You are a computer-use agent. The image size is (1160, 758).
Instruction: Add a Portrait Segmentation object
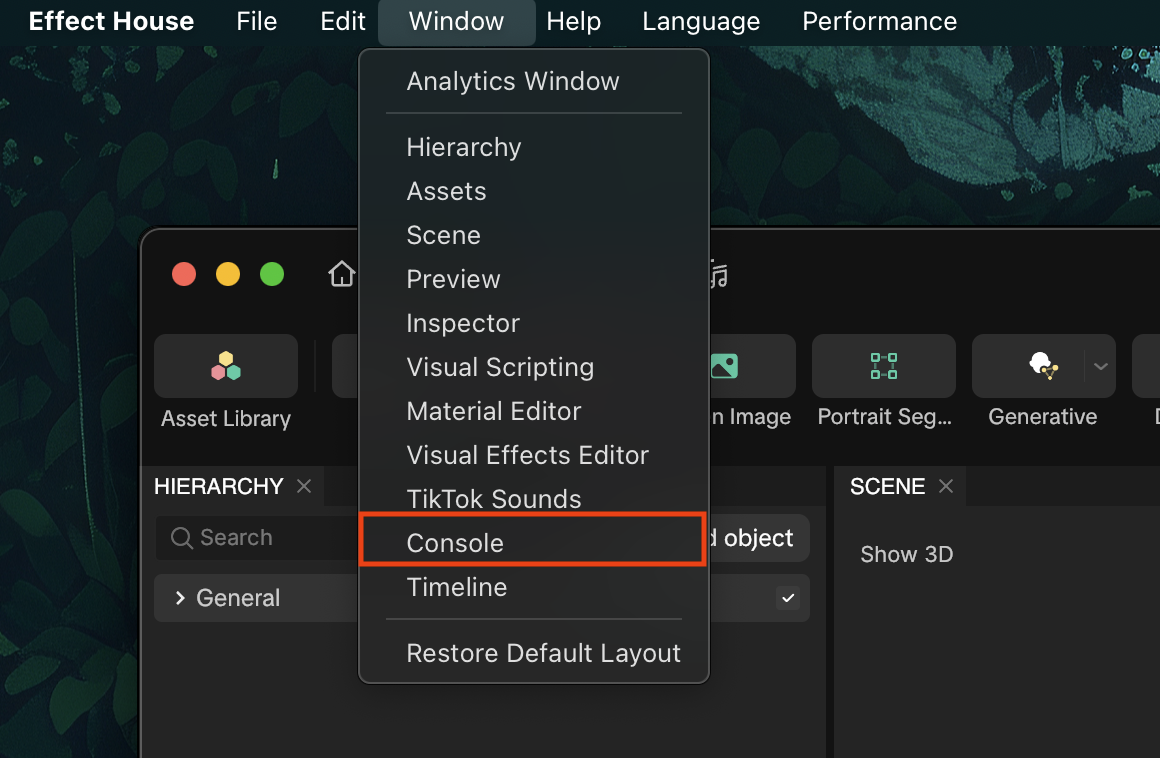pos(884,366)
